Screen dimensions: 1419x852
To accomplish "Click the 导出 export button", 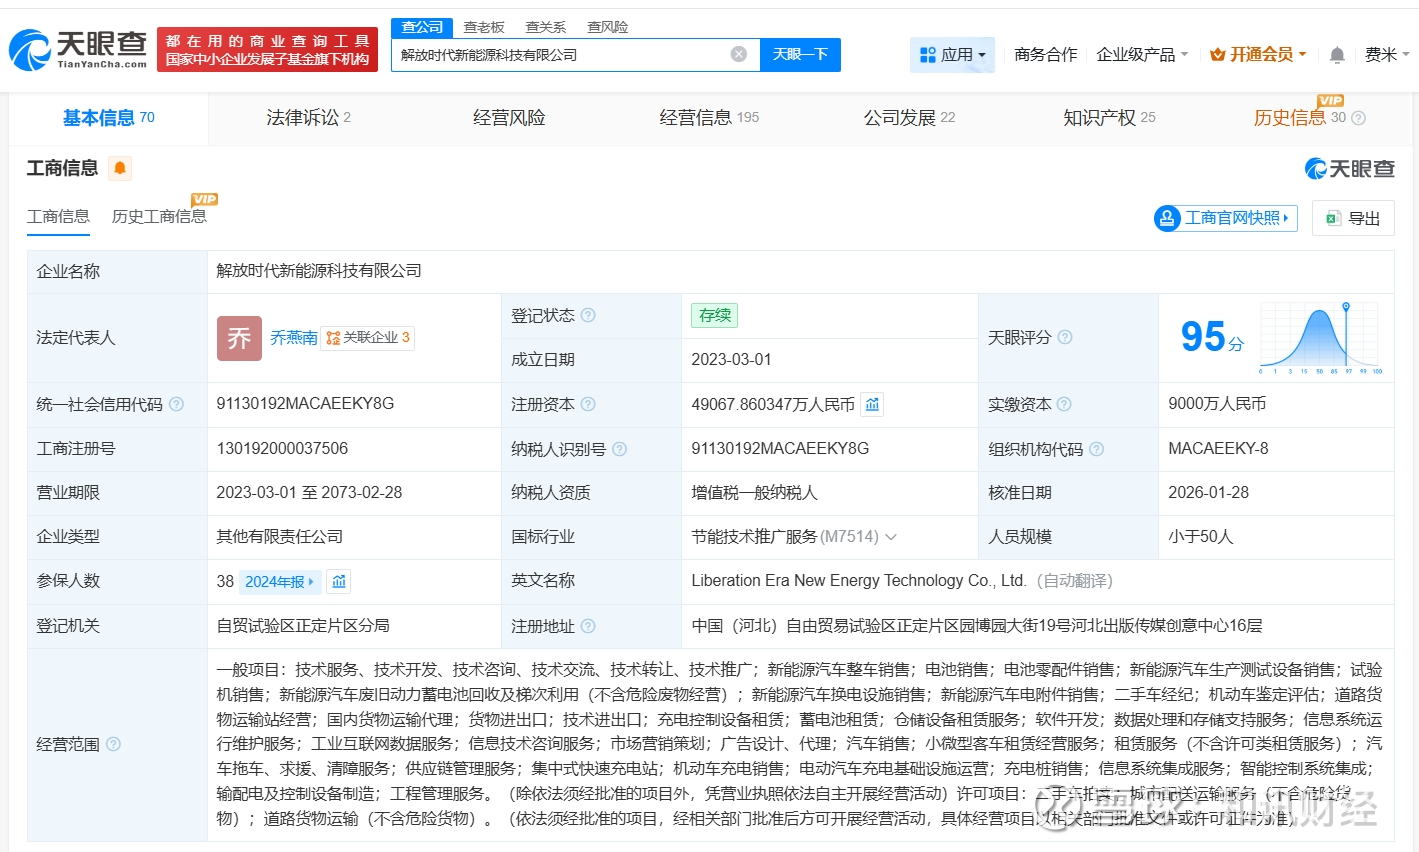I will click(x=1353, y=218).
